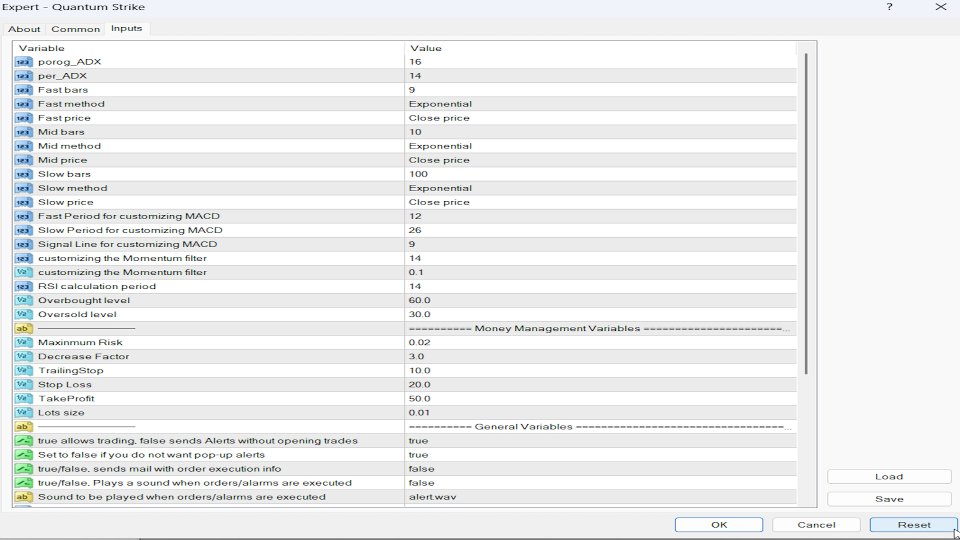Click the icon beside Slow bars
960x540 pixels.
tap(23, 174)
